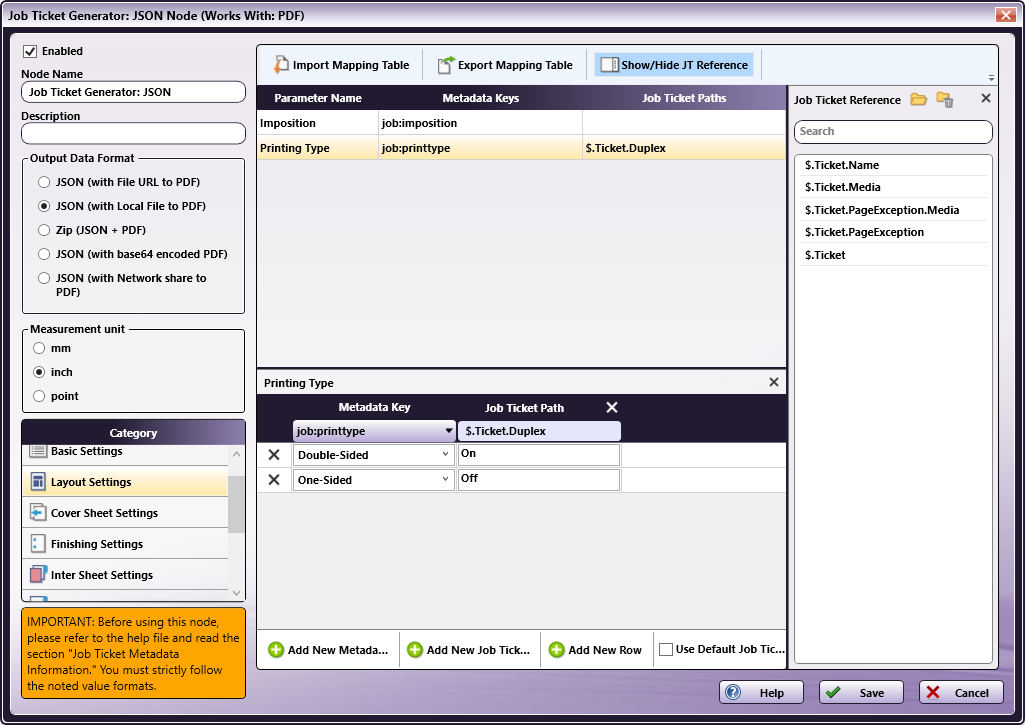Toggle the Show/Hide JT Reference button
This screenshot has height=725, width=1025.
(674, 65)
